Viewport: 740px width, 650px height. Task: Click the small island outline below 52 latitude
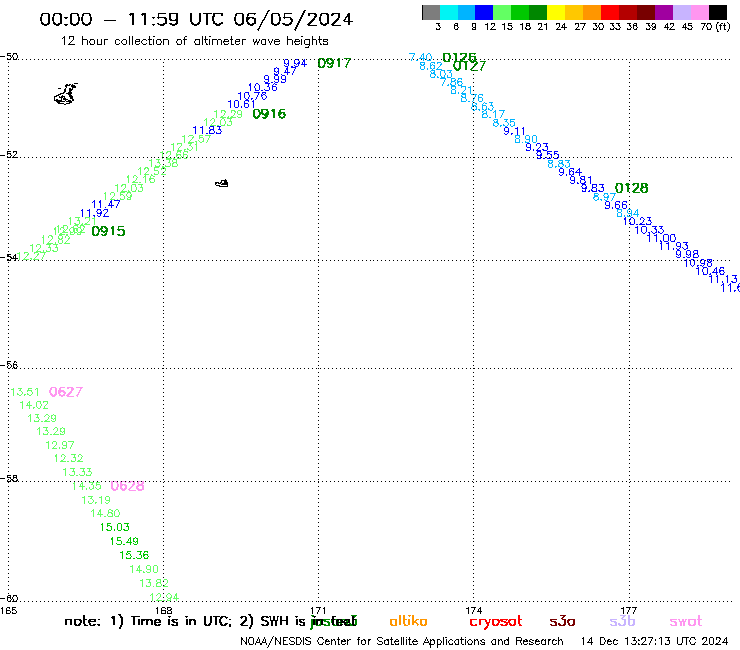click(222, 183)
